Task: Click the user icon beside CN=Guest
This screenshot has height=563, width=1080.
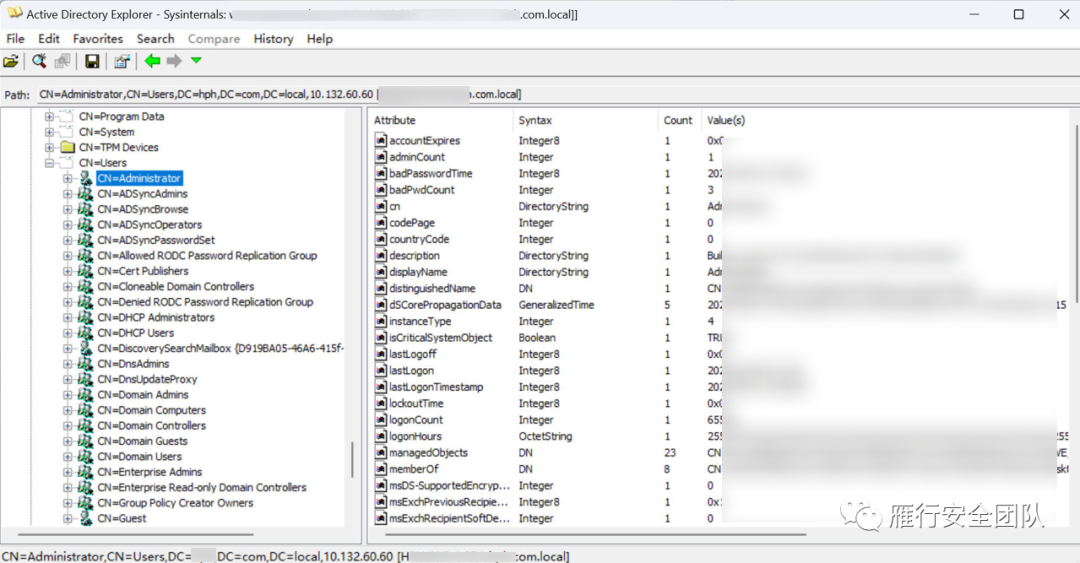Action: 85,518
